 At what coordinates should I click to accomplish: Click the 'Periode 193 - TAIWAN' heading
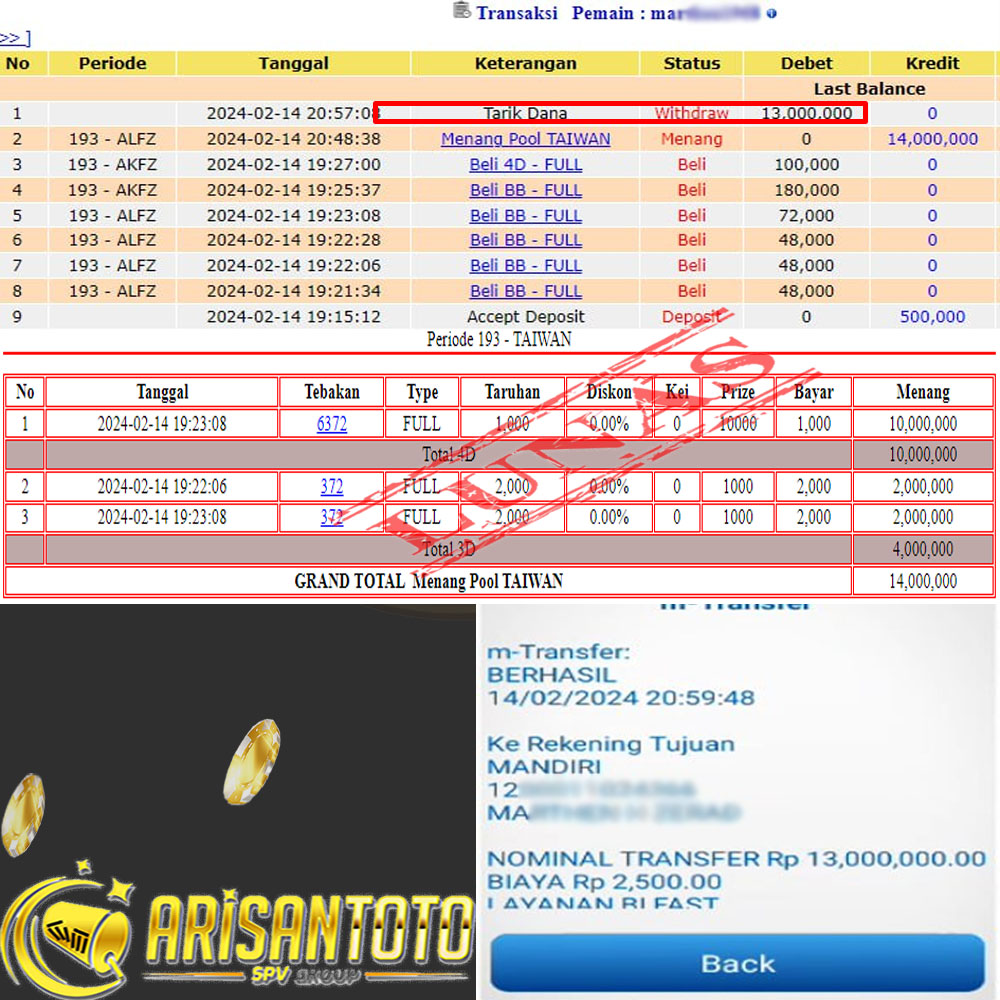coord(499,339)
